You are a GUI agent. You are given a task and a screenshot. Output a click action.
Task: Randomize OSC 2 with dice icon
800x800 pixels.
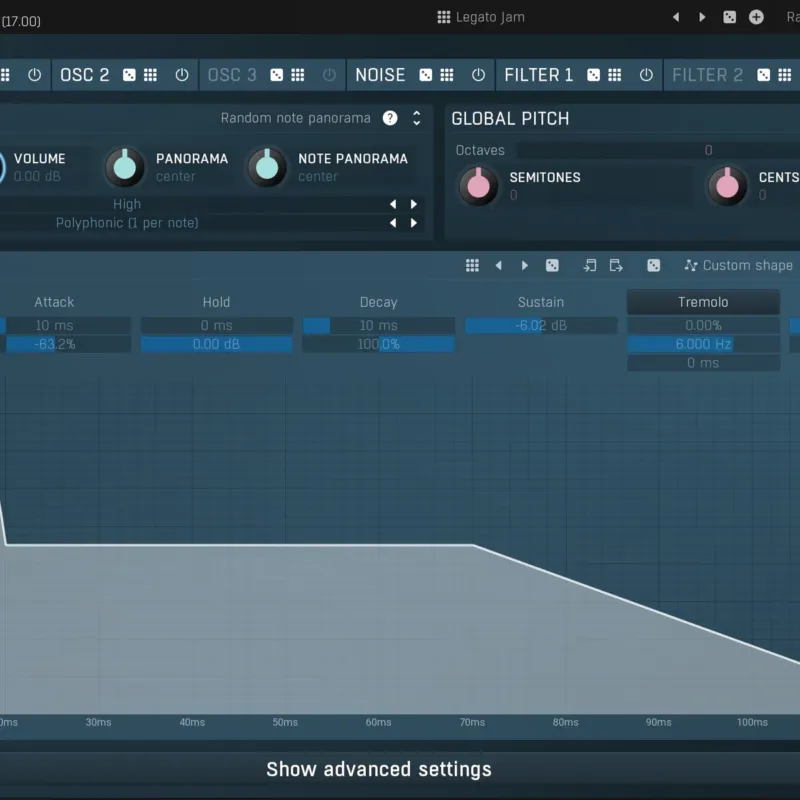point(129,75)
